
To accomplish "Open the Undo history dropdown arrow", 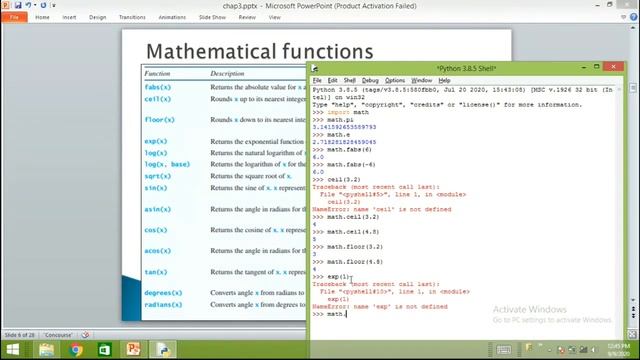I will coord(35,5).
